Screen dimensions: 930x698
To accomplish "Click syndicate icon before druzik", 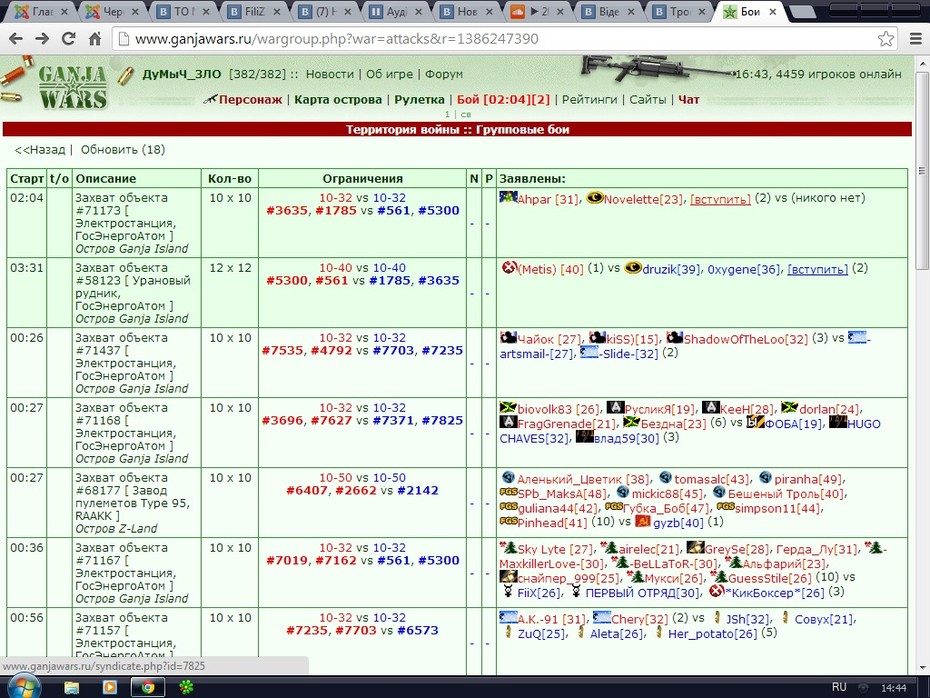I will 633,267.
